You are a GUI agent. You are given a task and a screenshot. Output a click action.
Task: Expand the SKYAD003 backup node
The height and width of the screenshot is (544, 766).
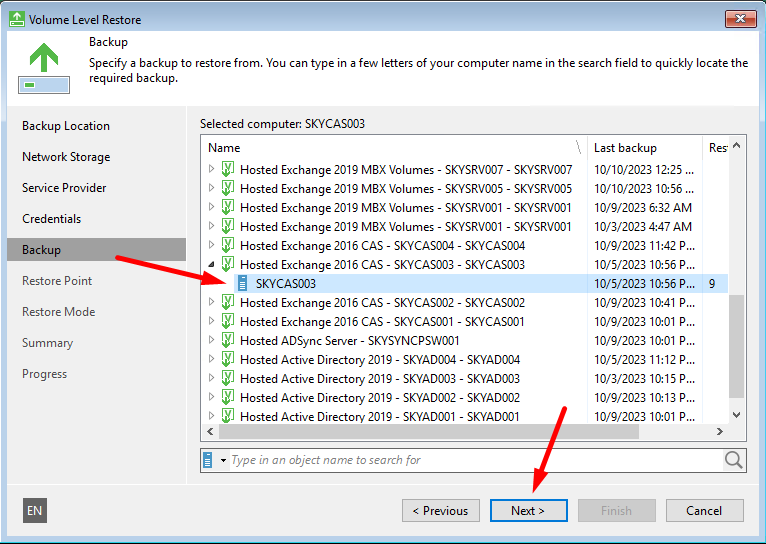click(x=212, y=378)
